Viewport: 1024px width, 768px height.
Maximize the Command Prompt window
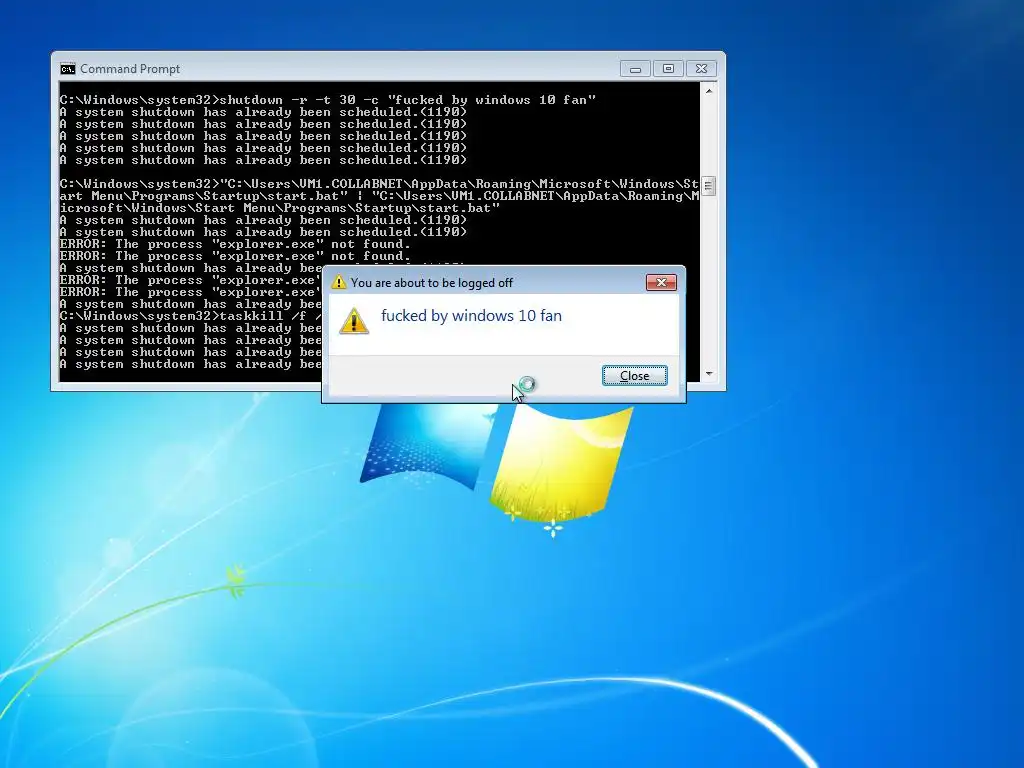click(668, 69)
